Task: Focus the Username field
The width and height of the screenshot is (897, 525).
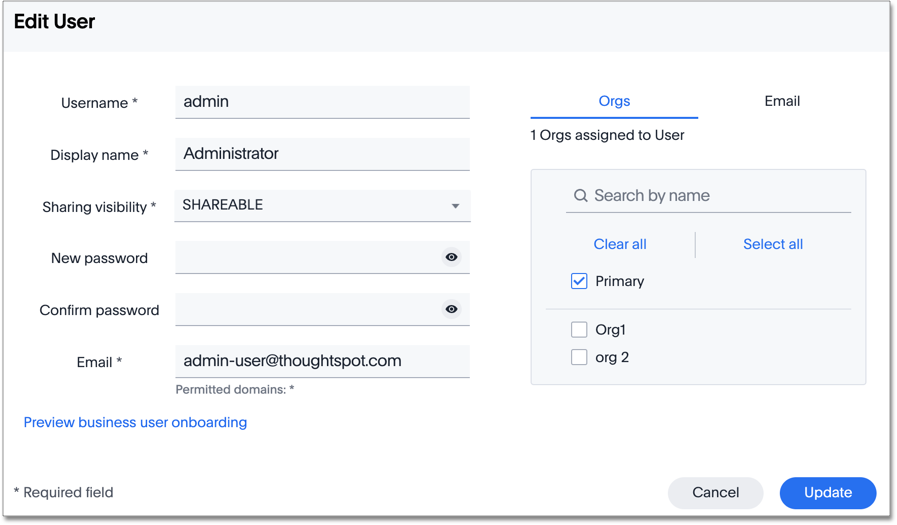Action: [x=322, y=102]
